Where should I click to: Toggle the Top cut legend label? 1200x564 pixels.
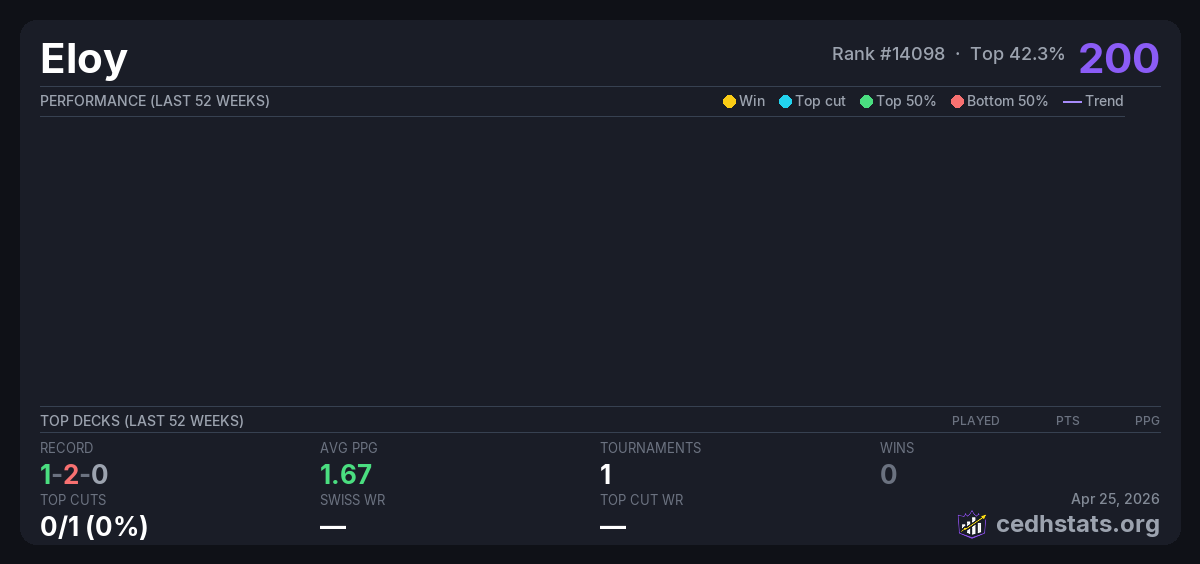820,101
